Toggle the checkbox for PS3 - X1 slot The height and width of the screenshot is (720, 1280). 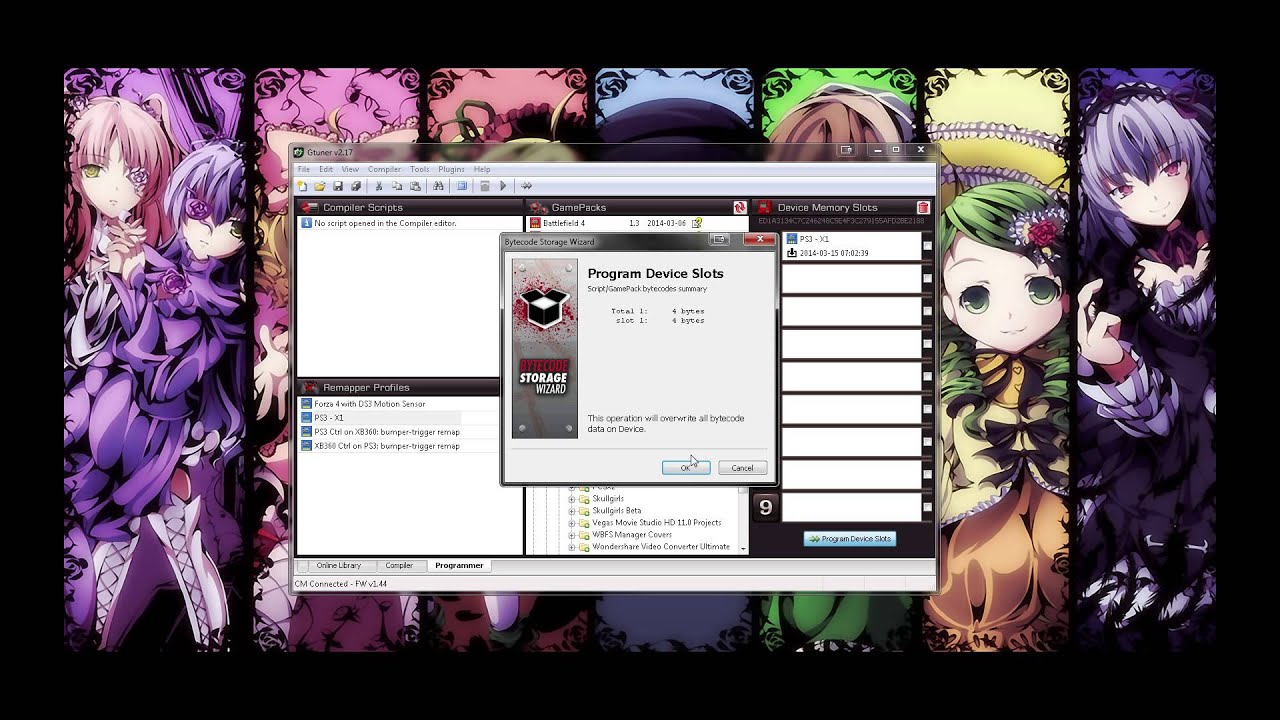[x=927, y=246]
